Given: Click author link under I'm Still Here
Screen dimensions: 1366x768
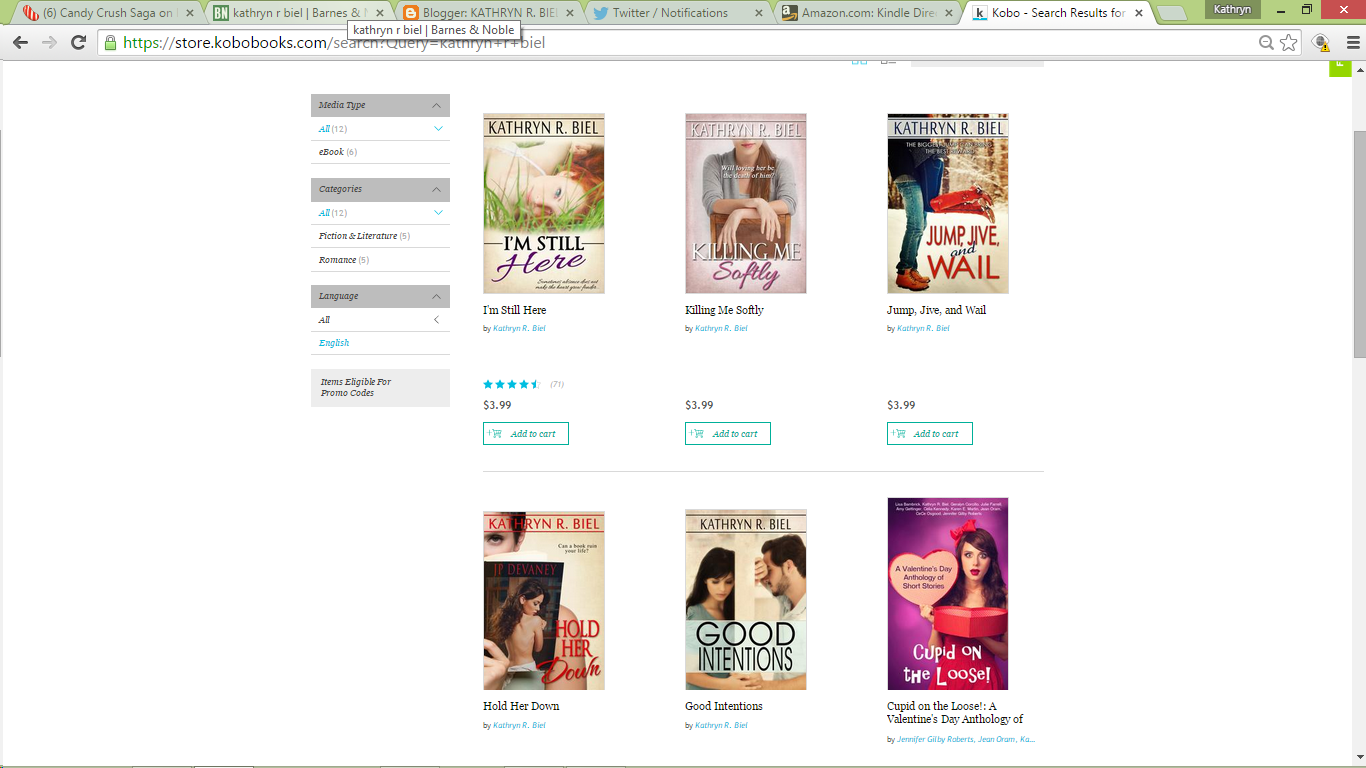Looking at the screenshot, I should pos(519,328).
